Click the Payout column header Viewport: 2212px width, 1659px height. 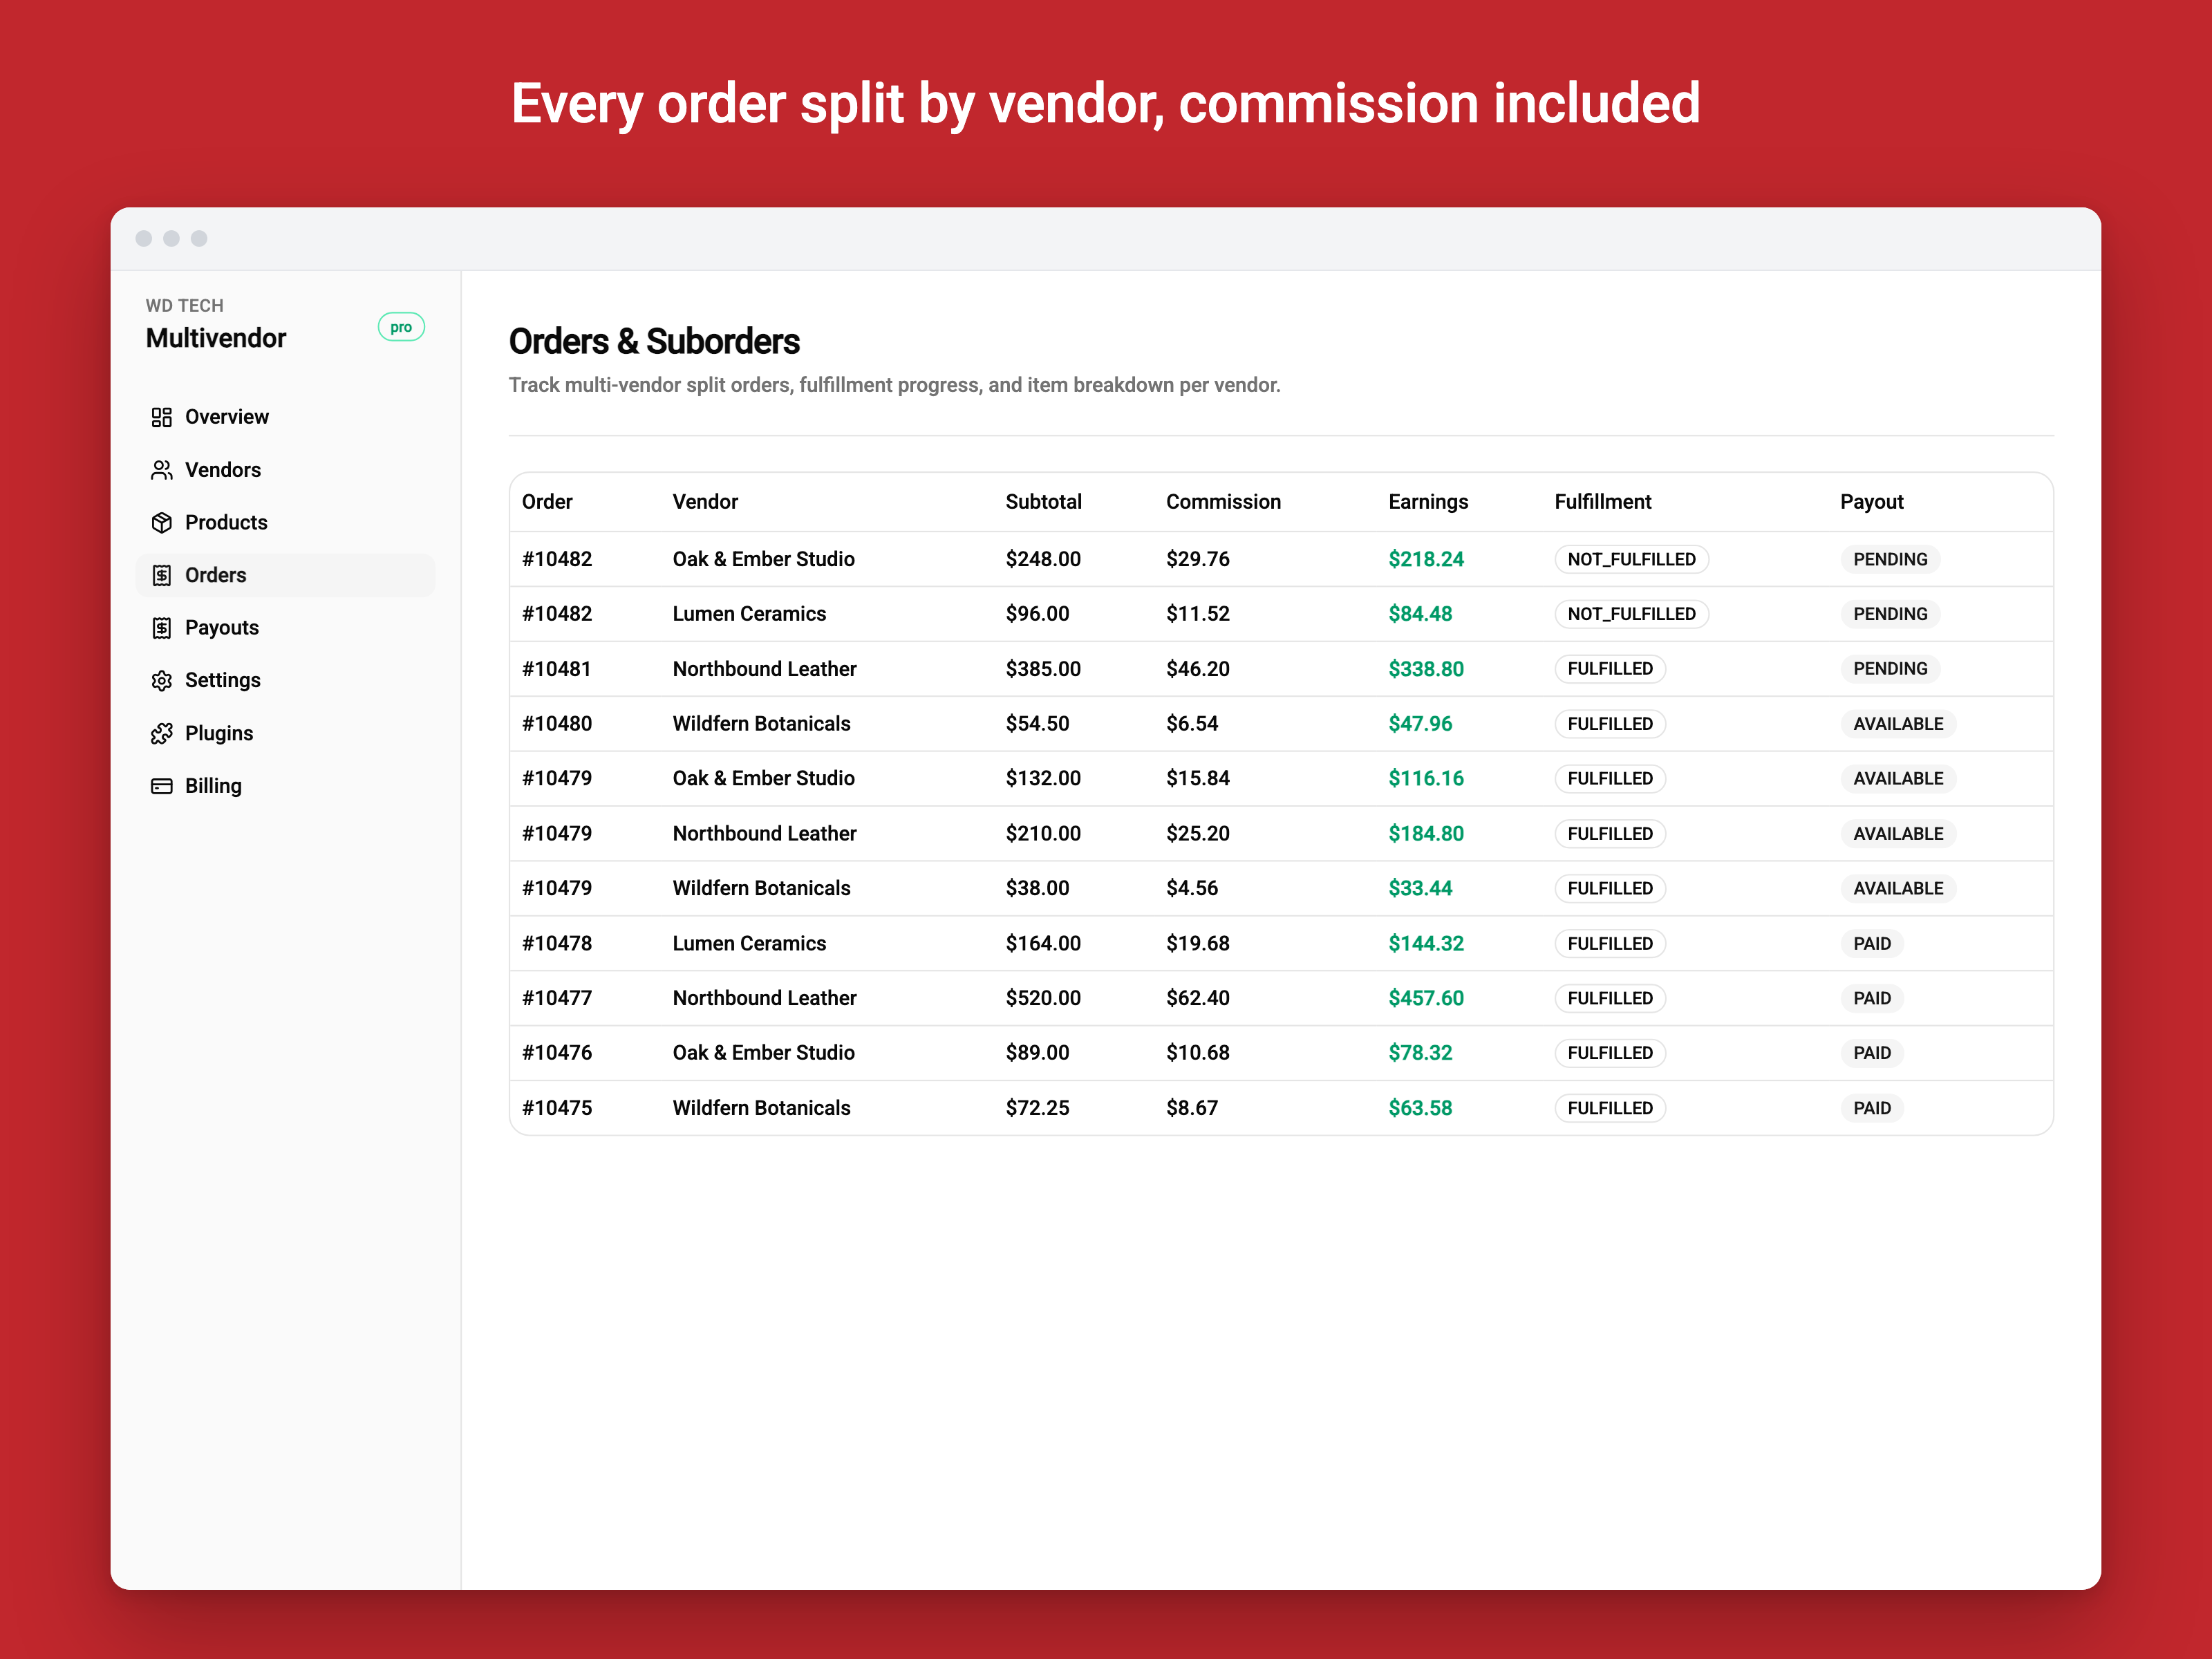[1872, 502]
